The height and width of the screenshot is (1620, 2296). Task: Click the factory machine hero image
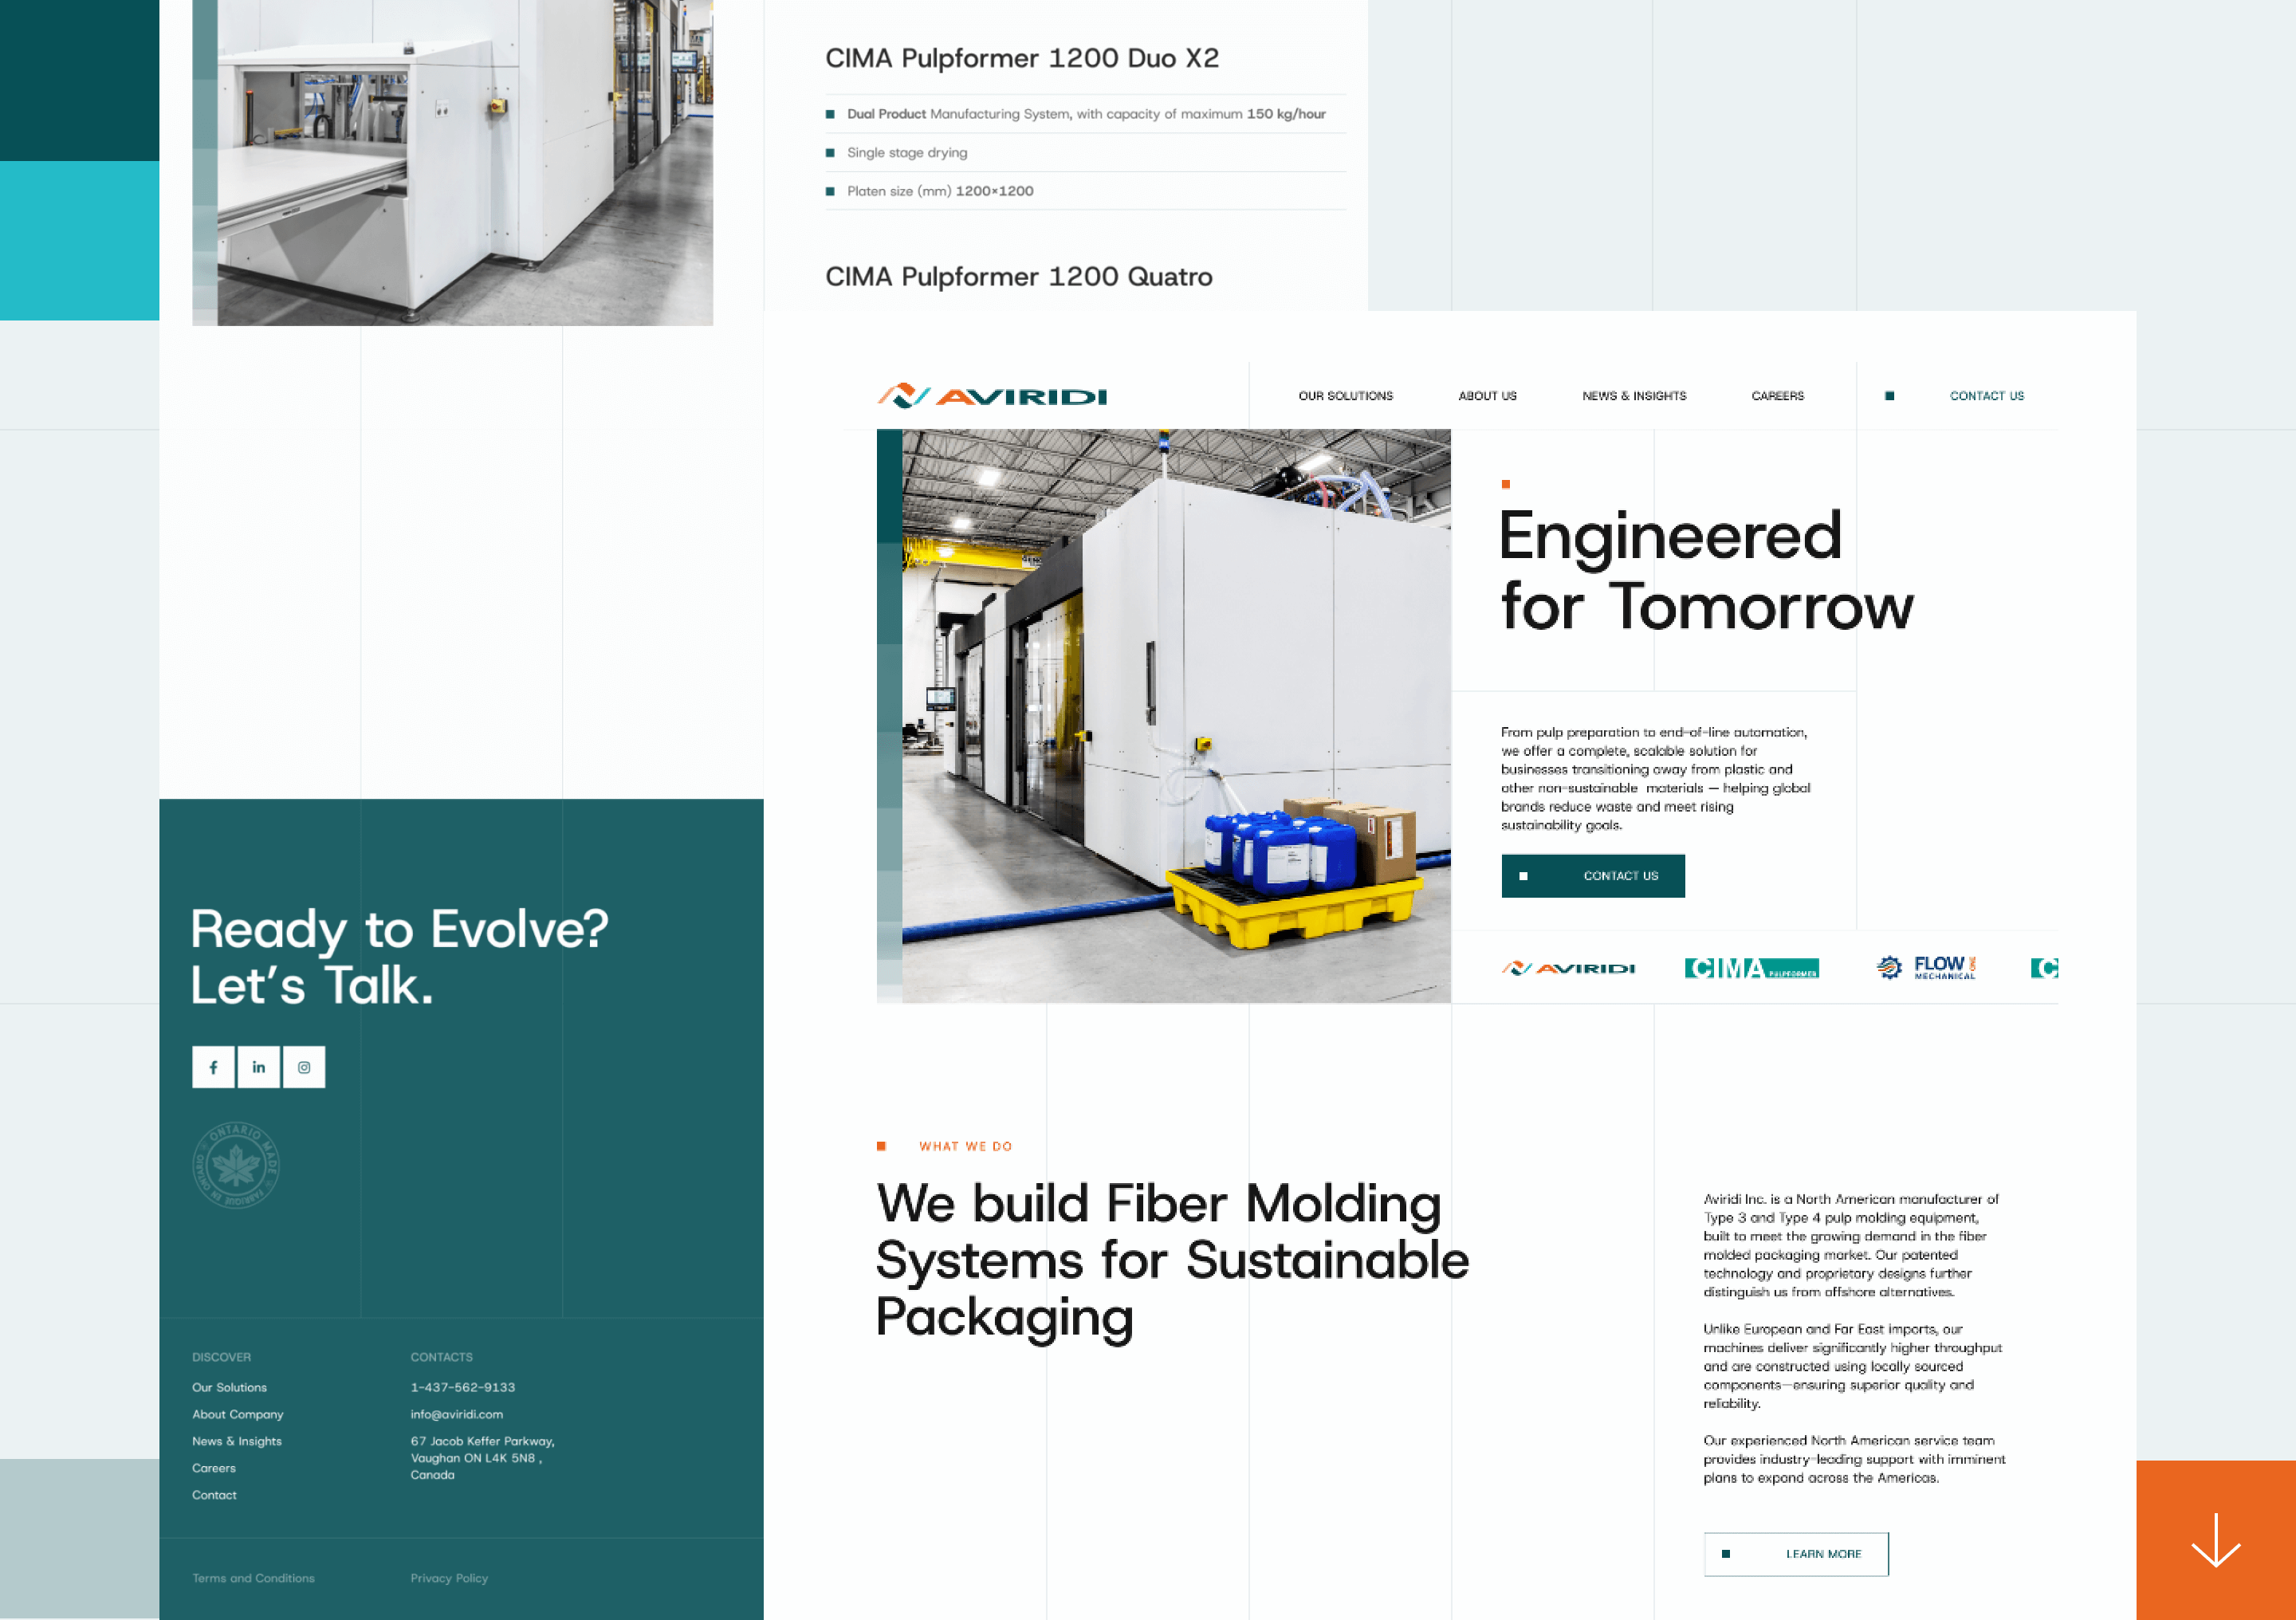1175,715
